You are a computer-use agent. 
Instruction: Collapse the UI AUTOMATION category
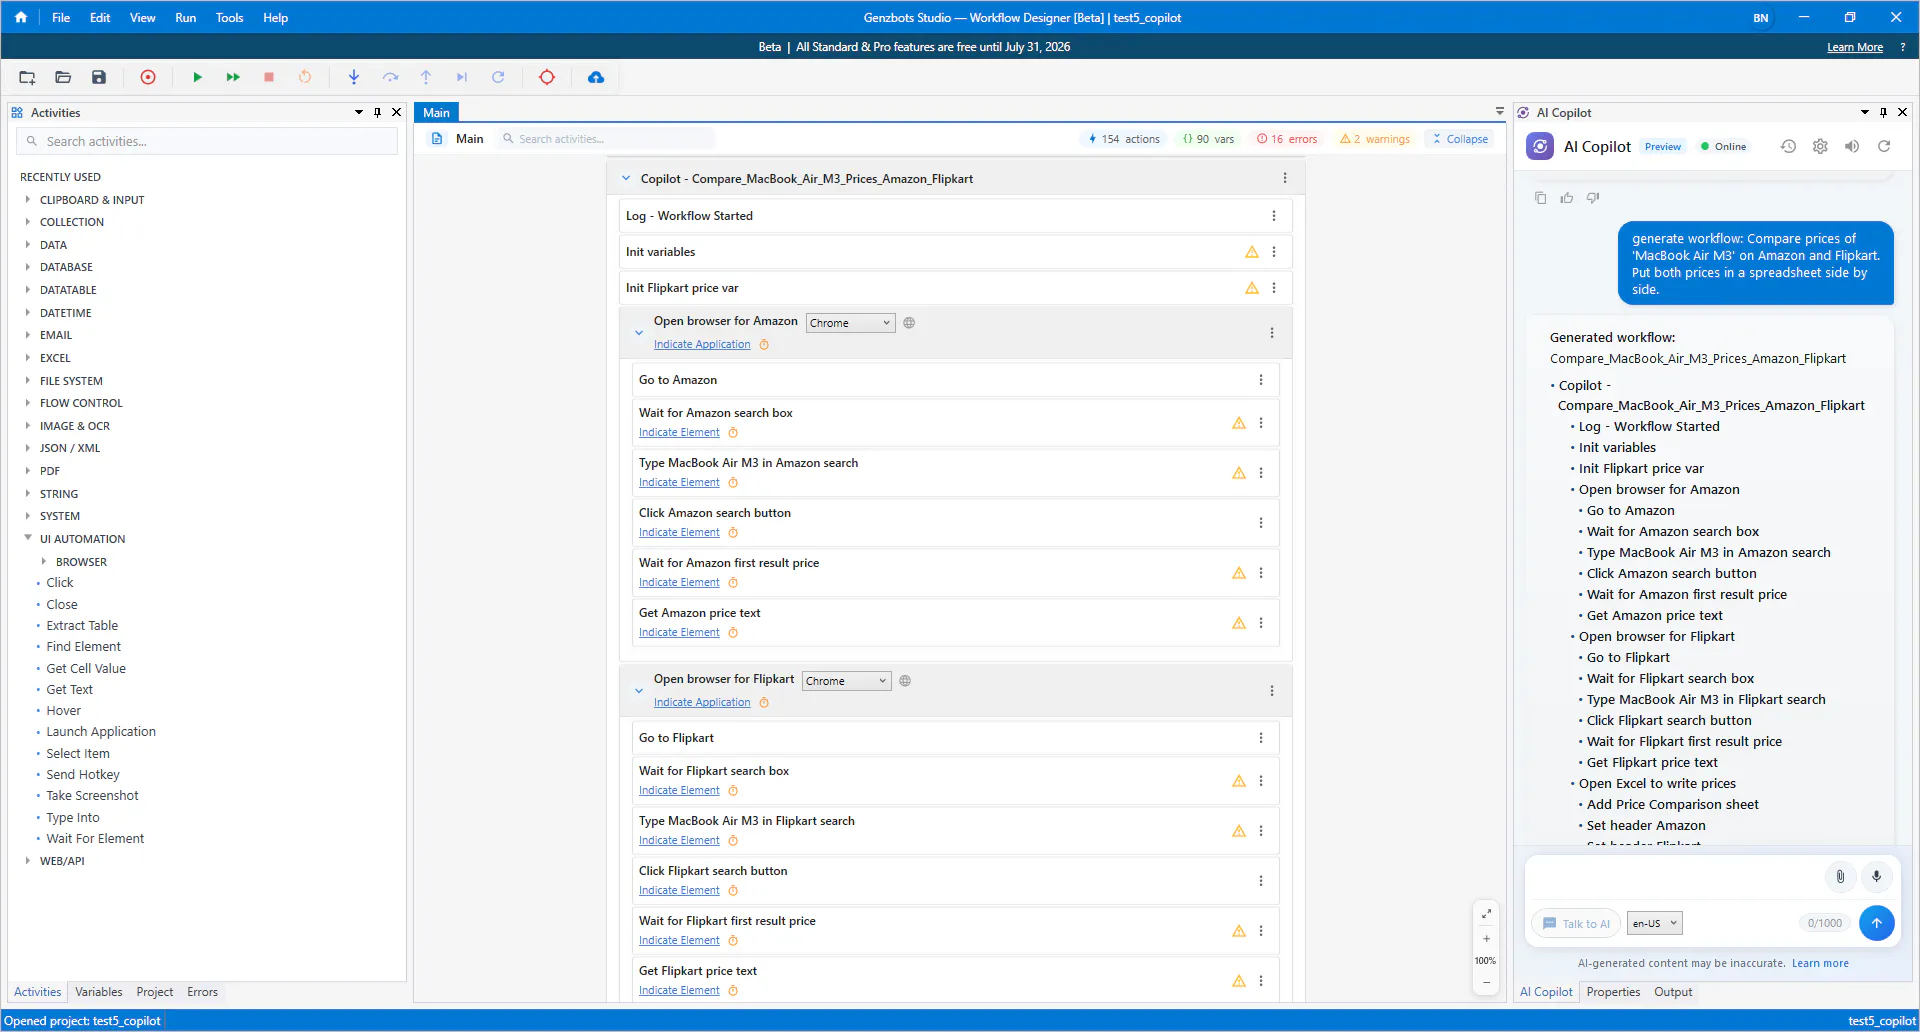27,539
